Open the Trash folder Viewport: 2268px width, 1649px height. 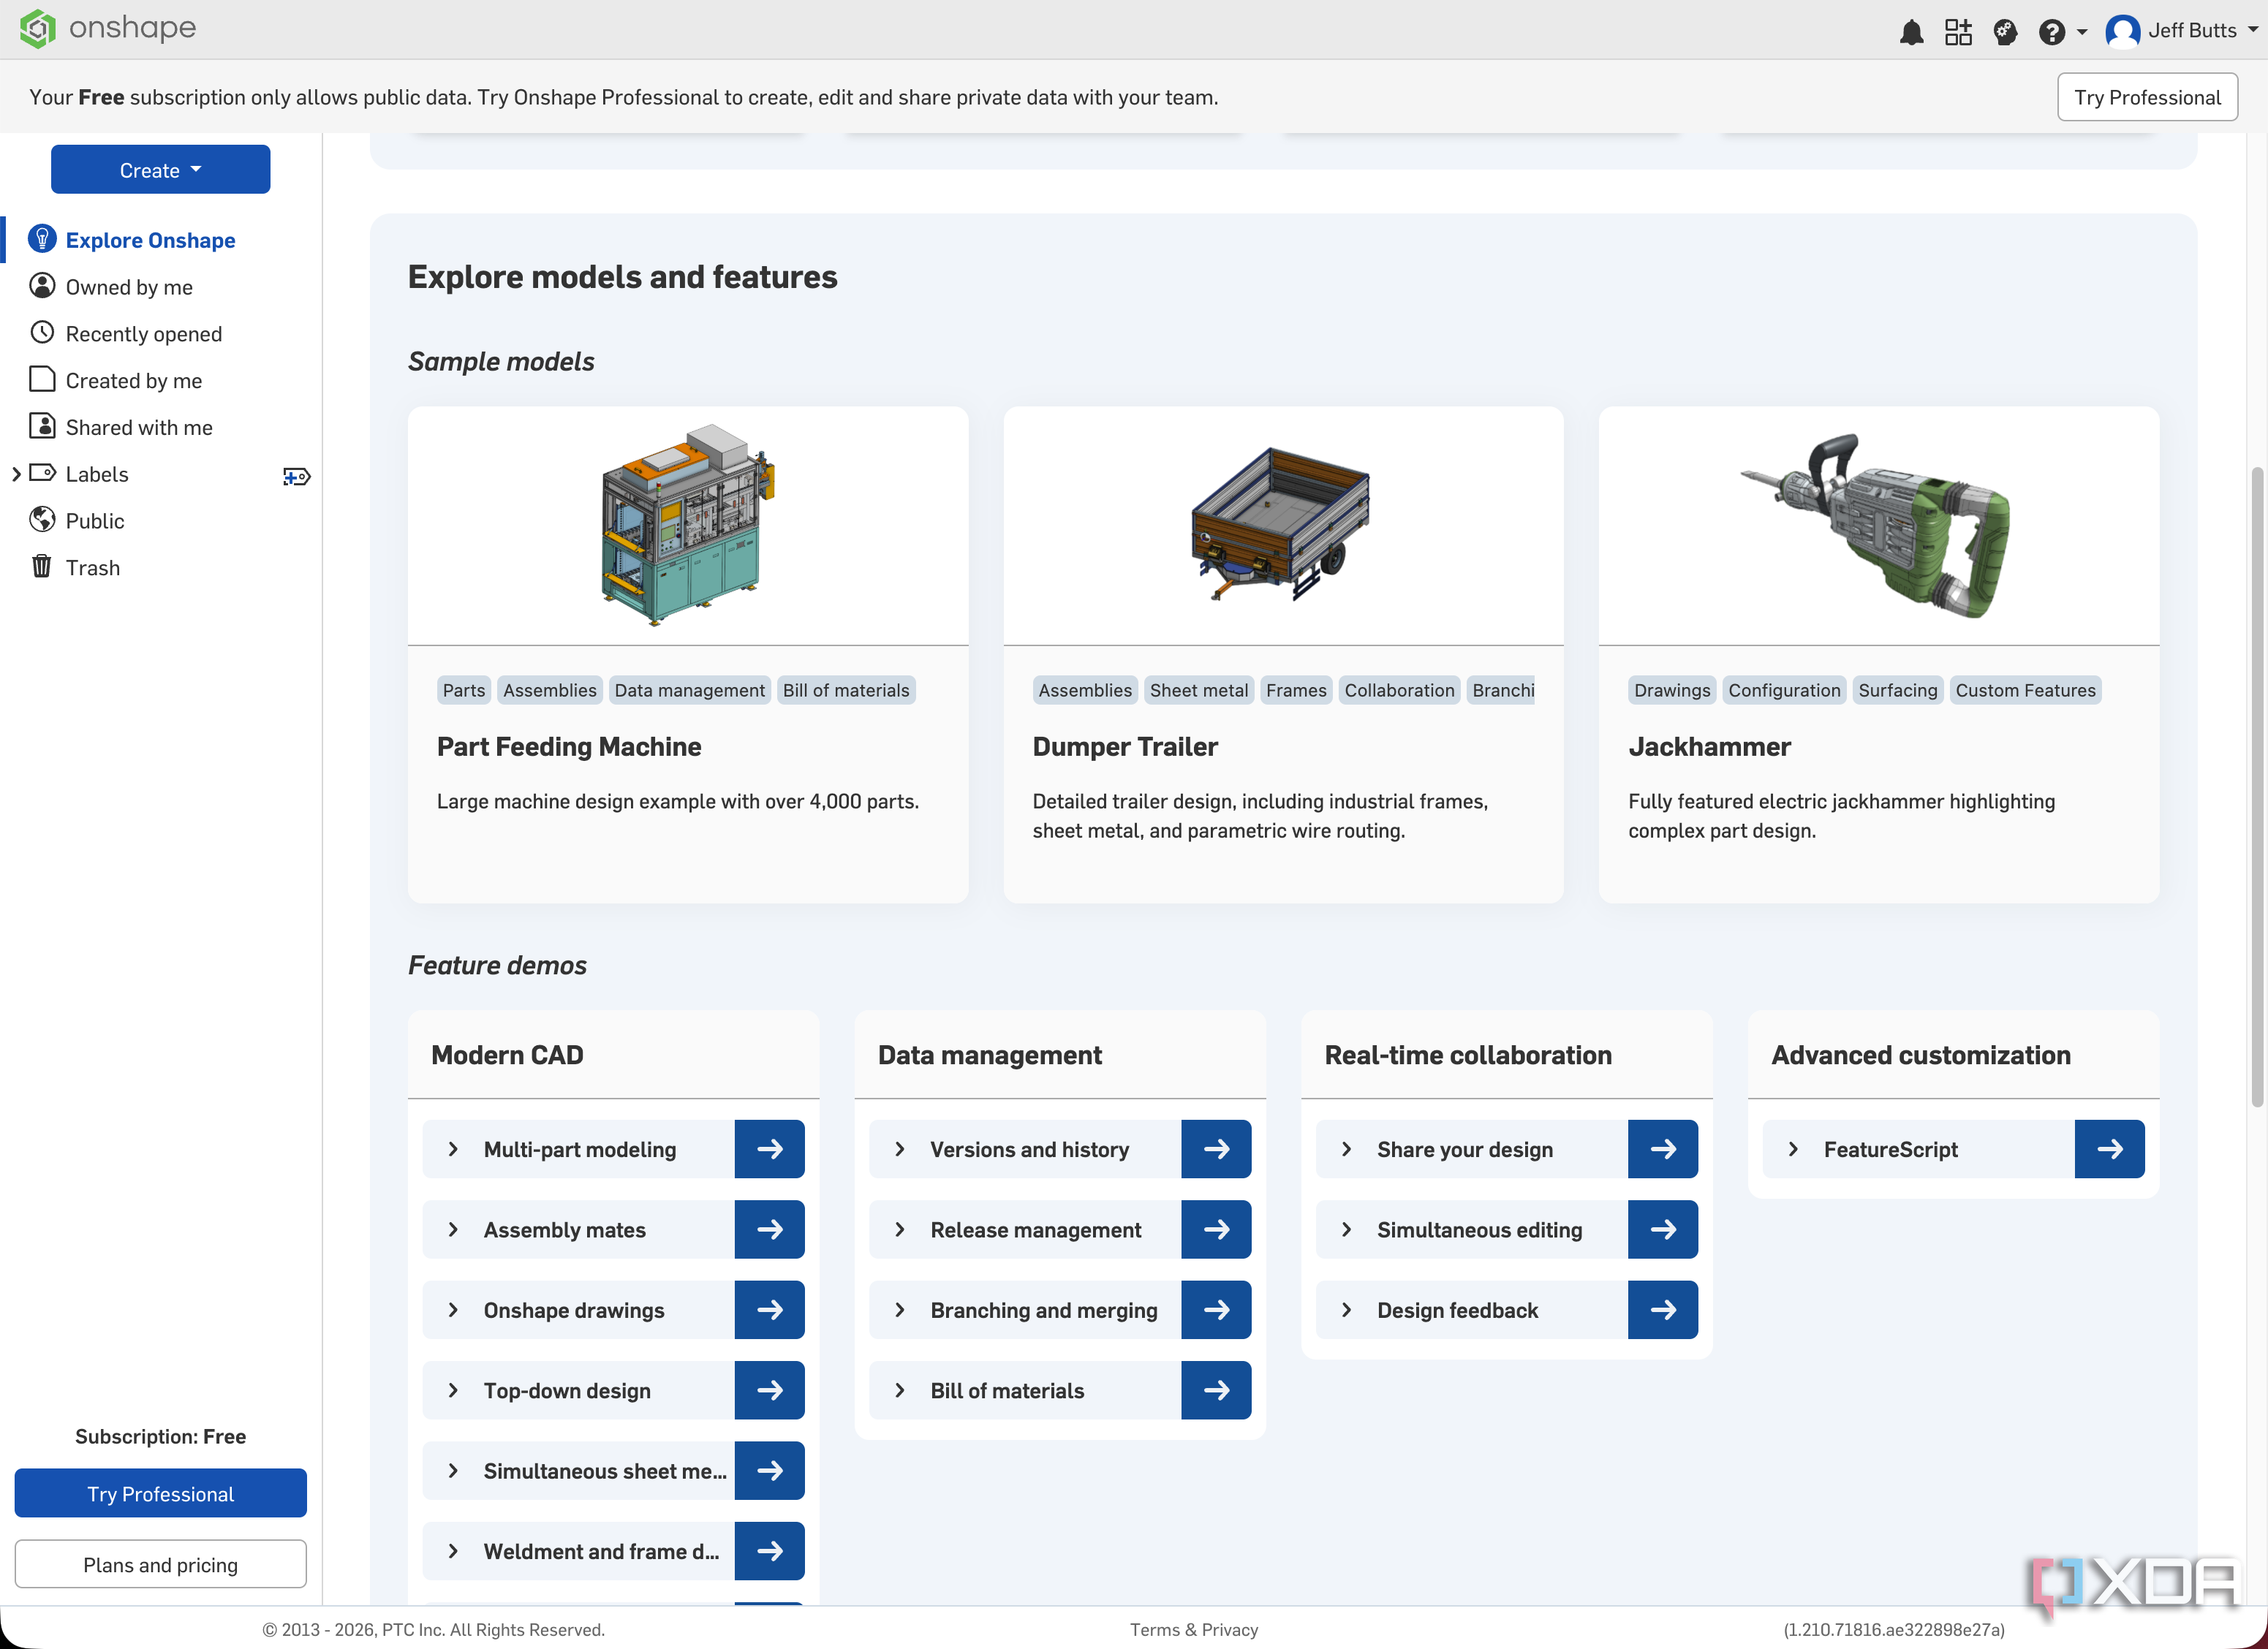[x=92, y=568]
